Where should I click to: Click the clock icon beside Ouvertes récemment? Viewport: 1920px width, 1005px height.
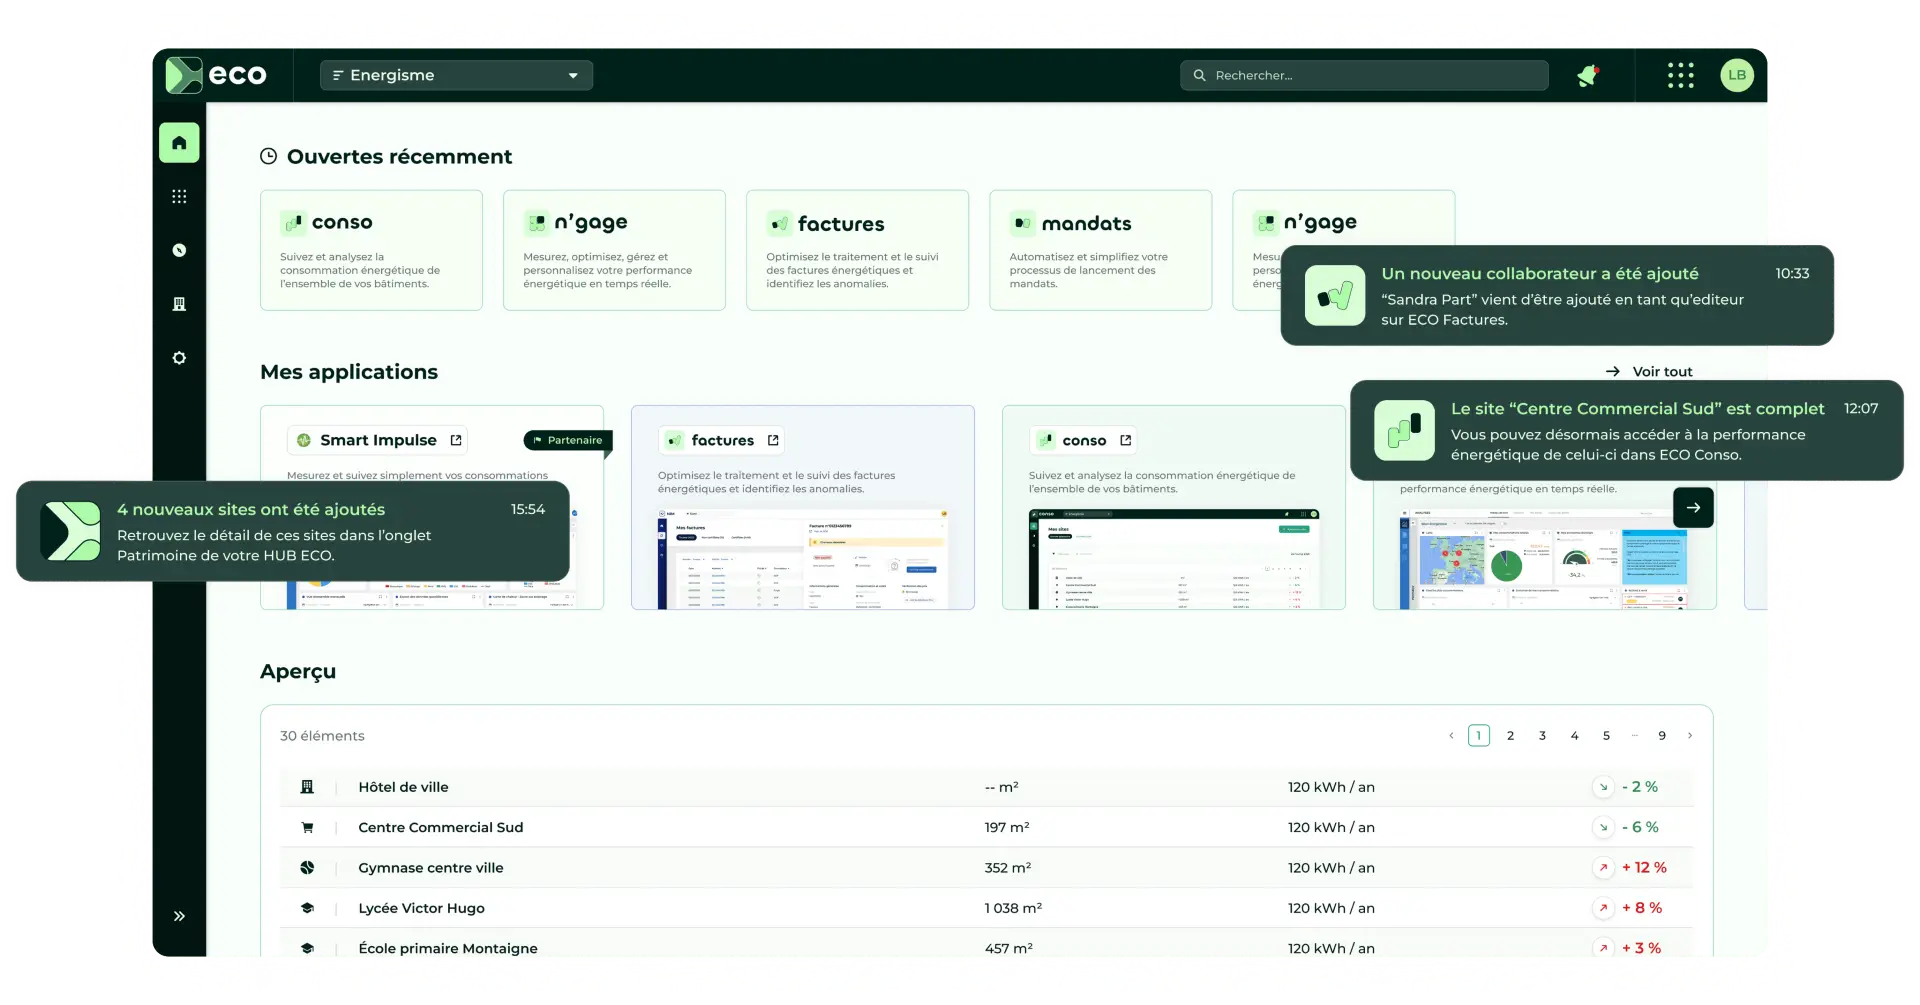click(268, 156)
